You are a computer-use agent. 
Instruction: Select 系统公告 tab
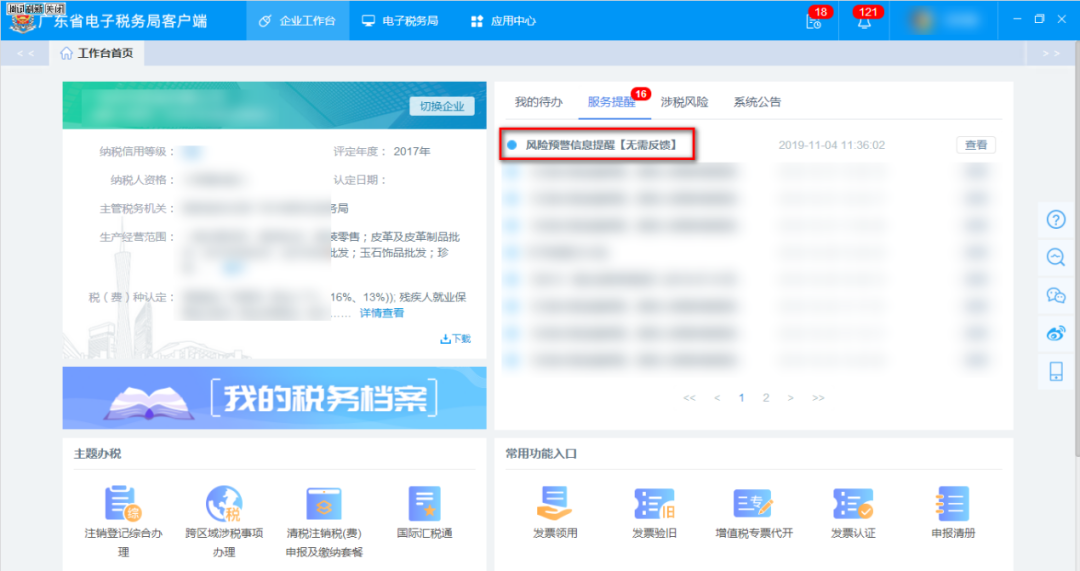click(757, 102)
